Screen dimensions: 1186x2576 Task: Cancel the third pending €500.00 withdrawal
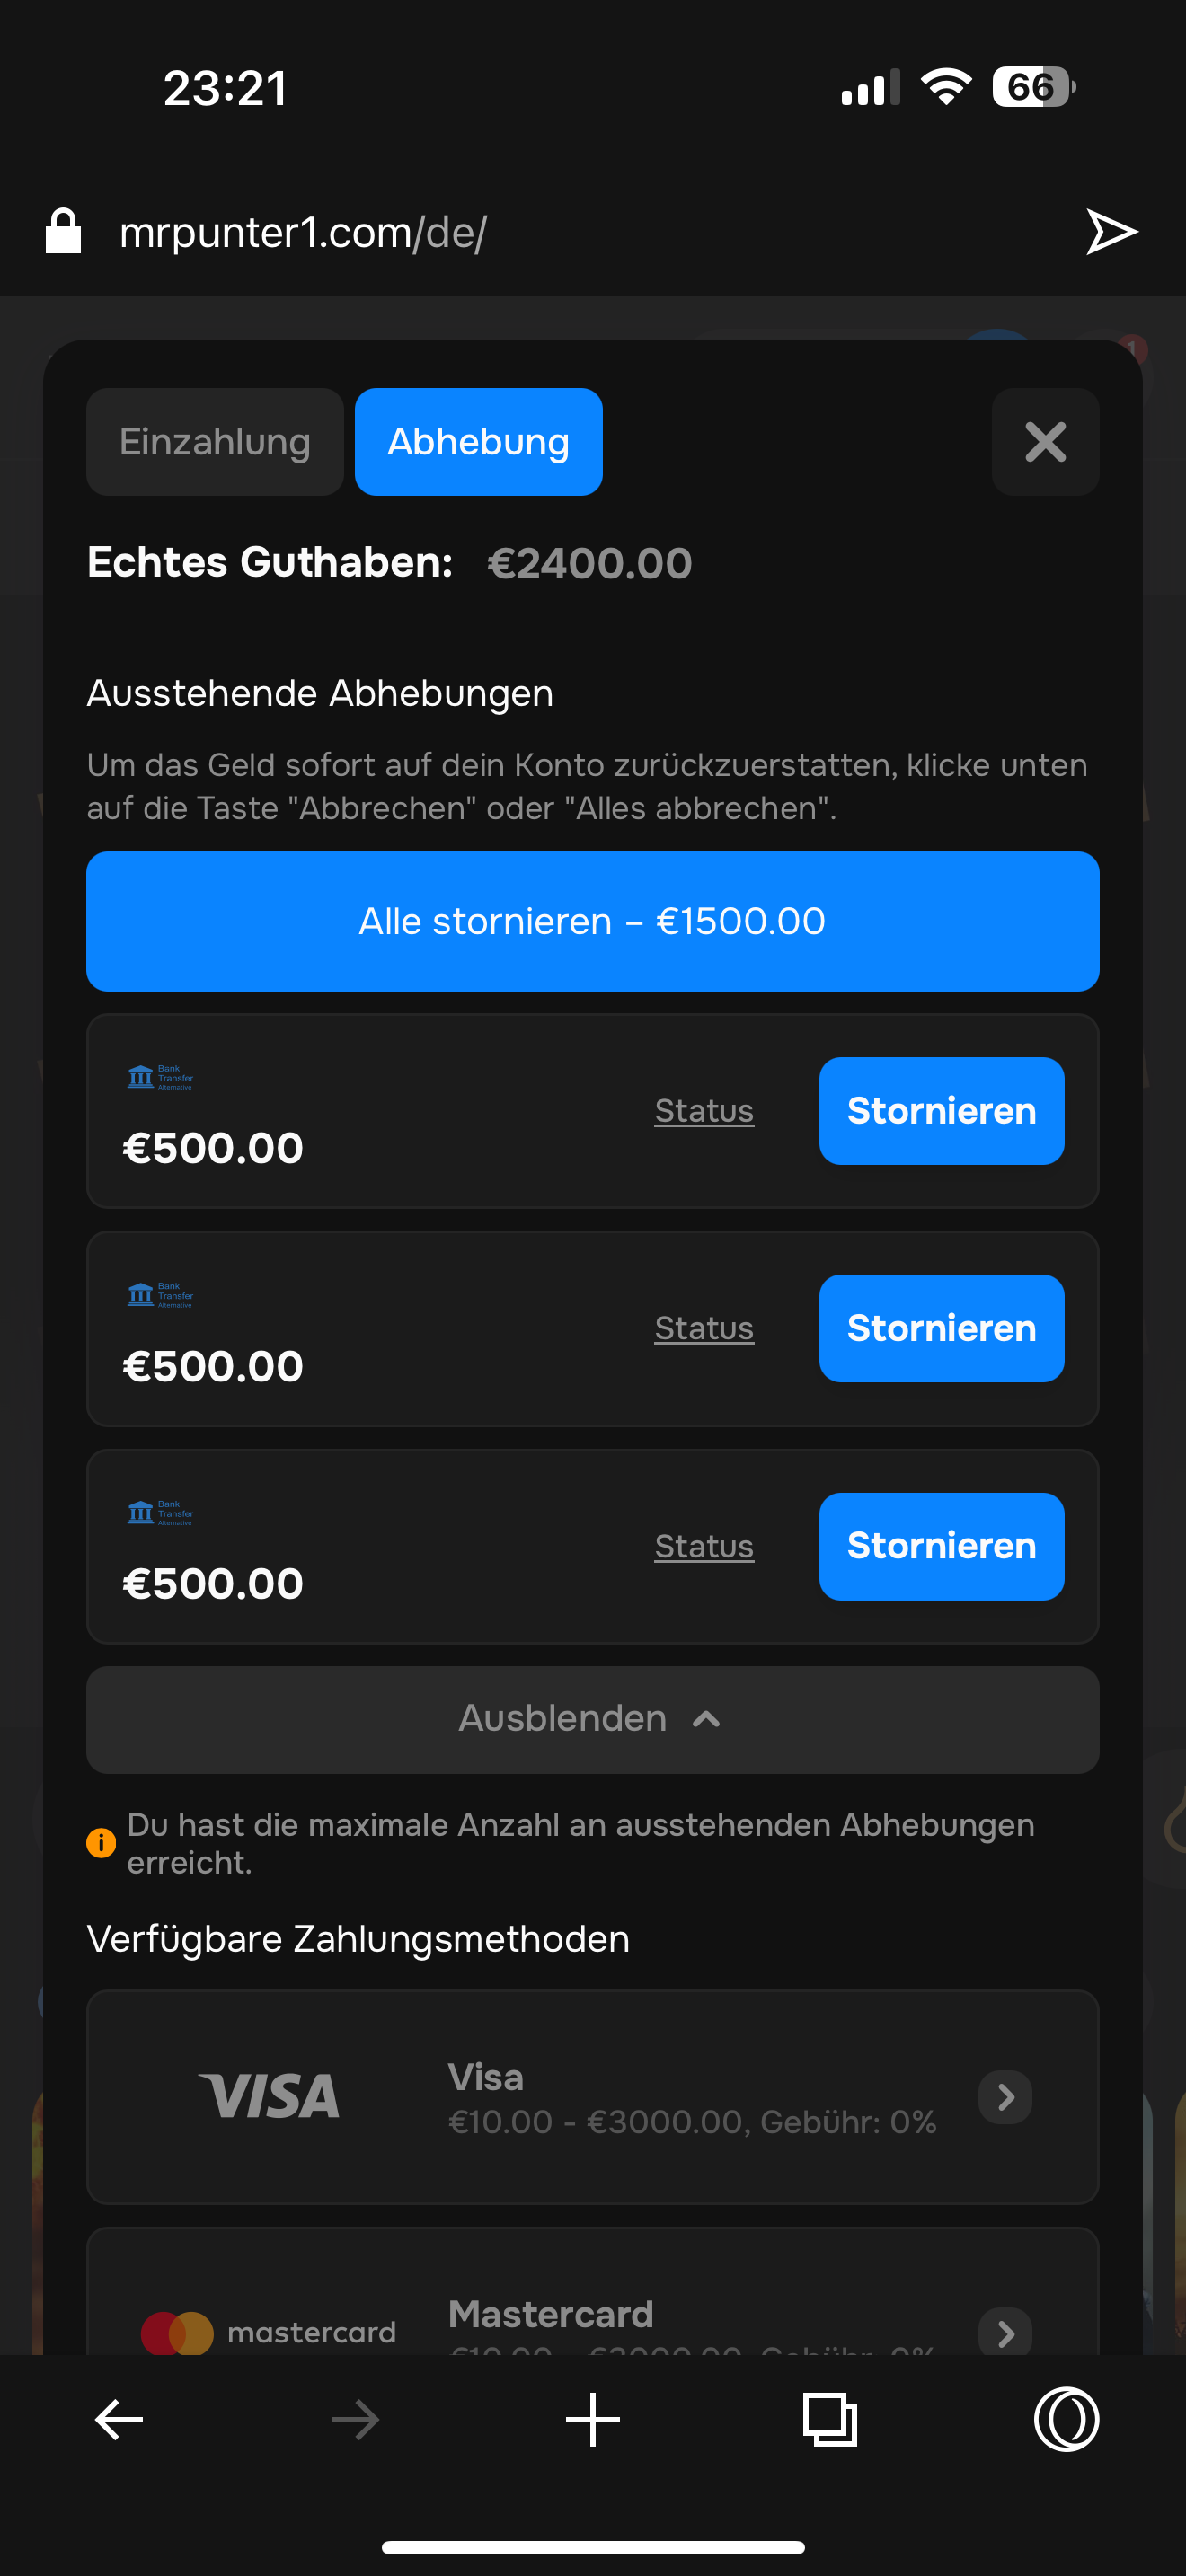tap(941, 1546)
